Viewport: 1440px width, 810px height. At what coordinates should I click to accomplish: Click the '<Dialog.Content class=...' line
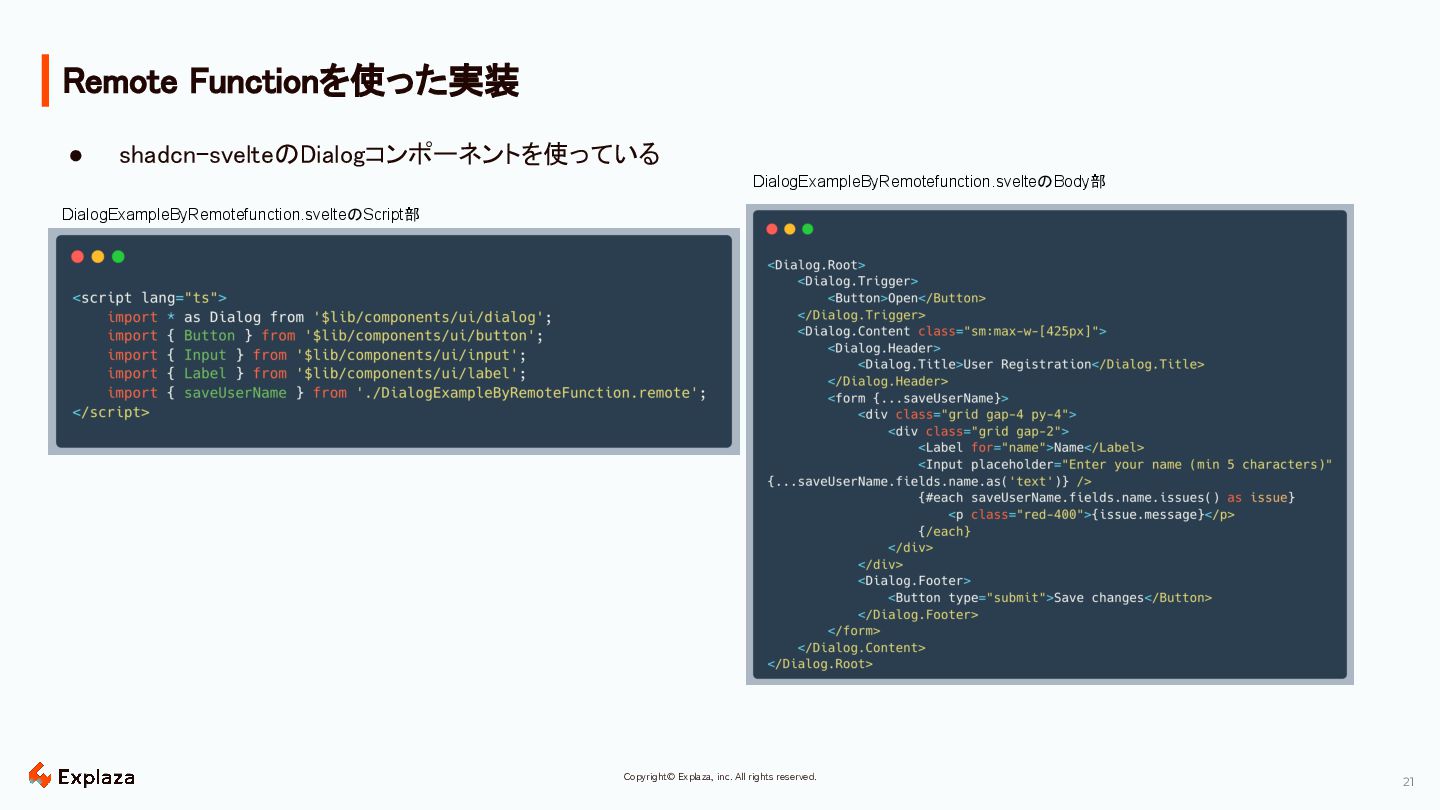pos(952,331)
